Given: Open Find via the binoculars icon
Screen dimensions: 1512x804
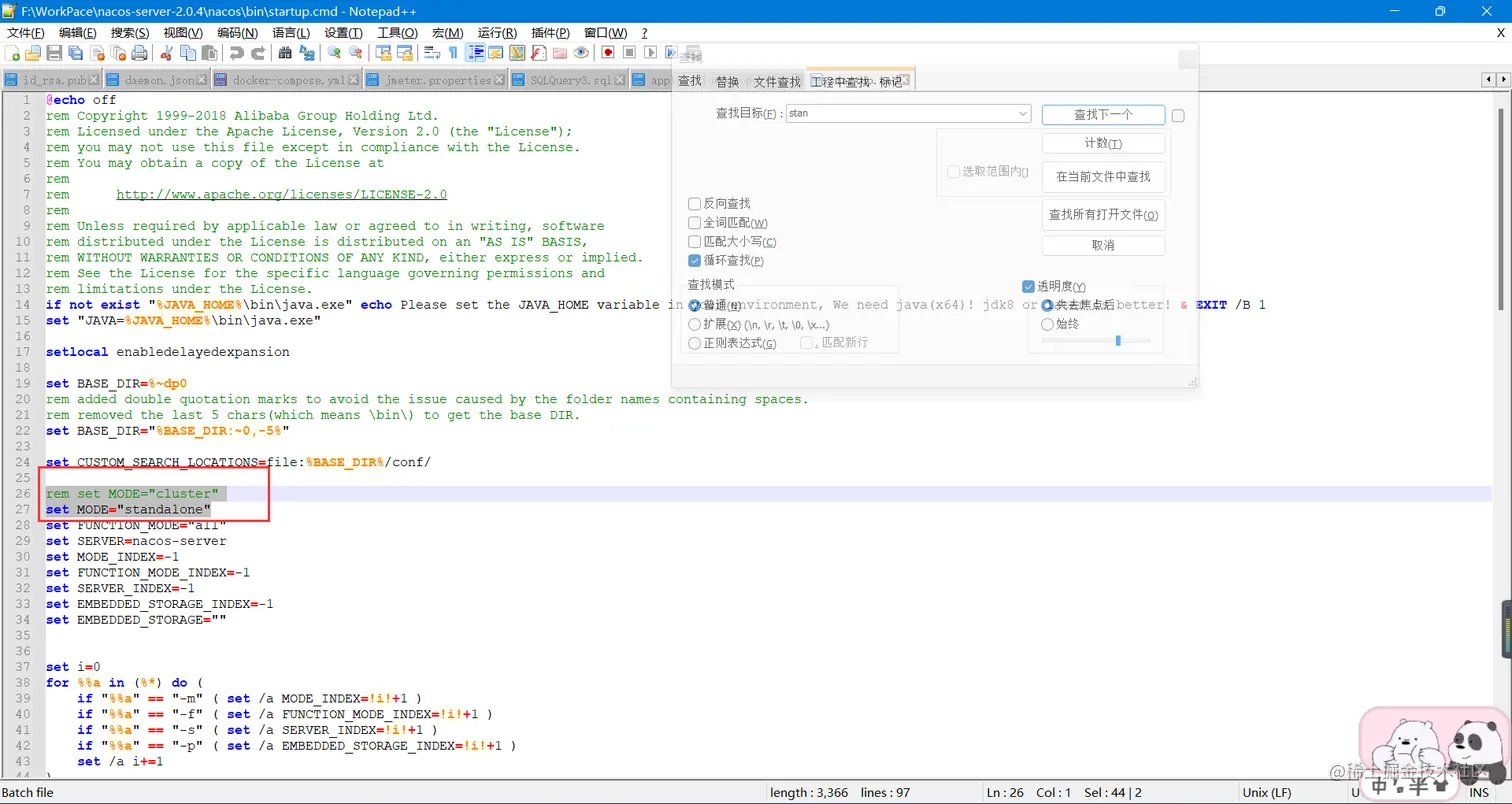Looking at the screenshot, I should tap(285, 52).
